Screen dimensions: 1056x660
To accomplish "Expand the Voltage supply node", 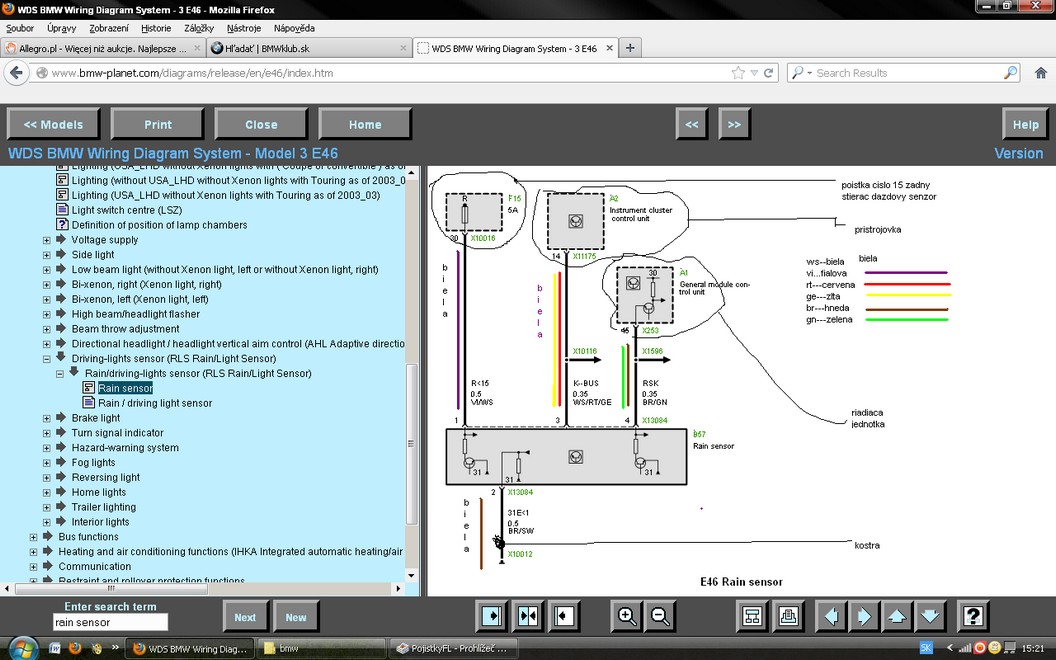I will 46,240.
